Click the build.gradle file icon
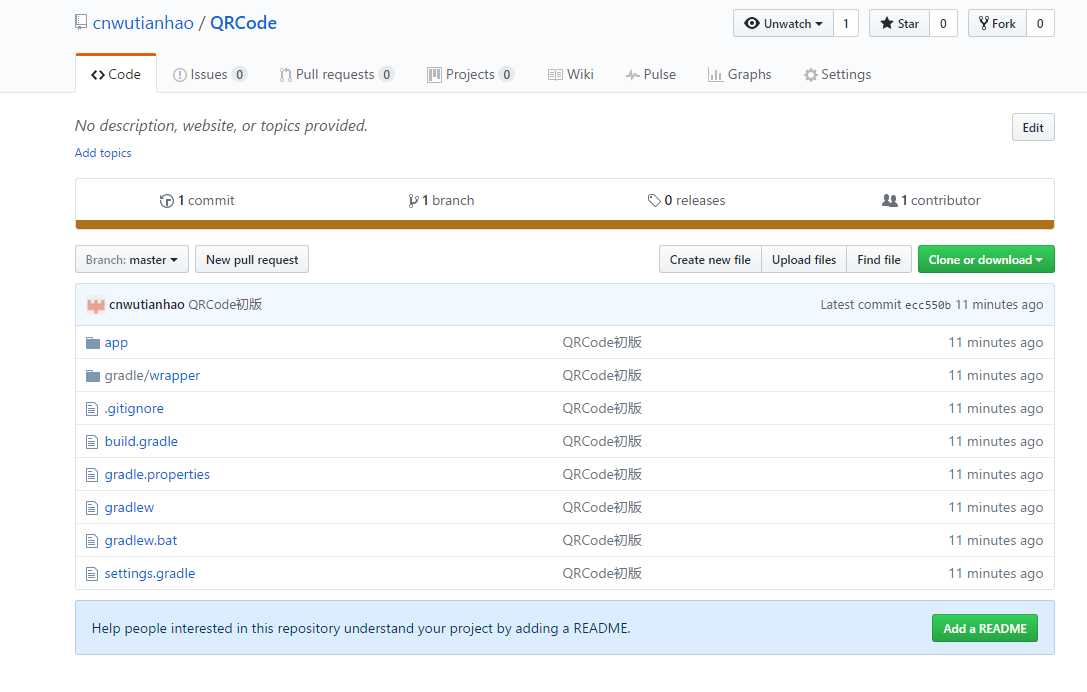1087x692 pixels. click(x=92, y=442)
